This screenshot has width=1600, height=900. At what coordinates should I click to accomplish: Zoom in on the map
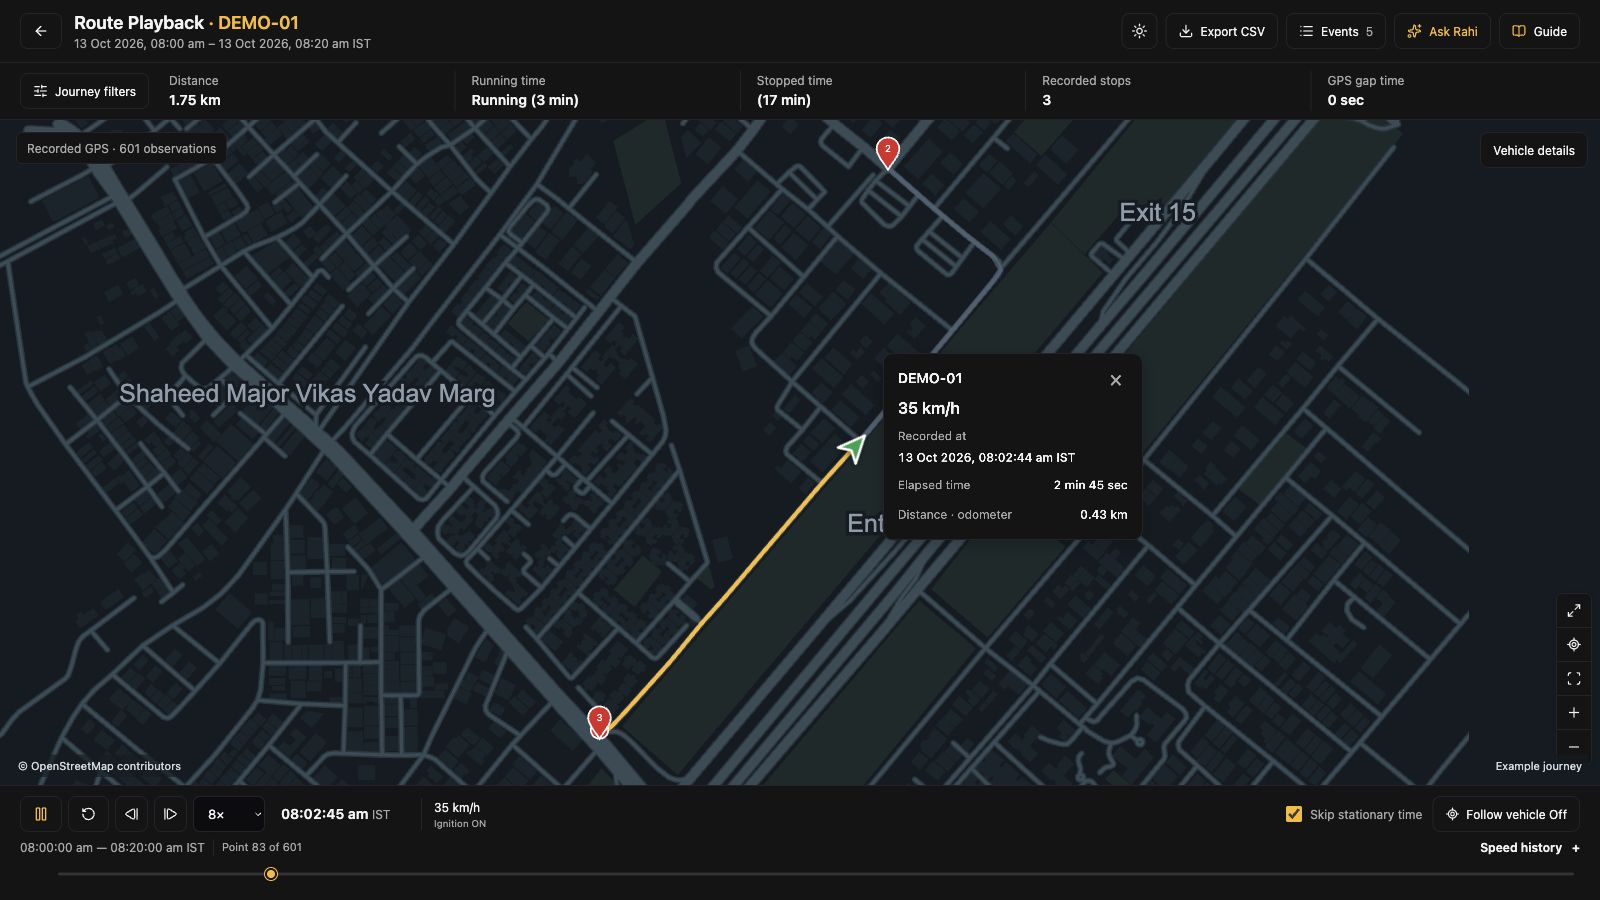[1573, 713]
